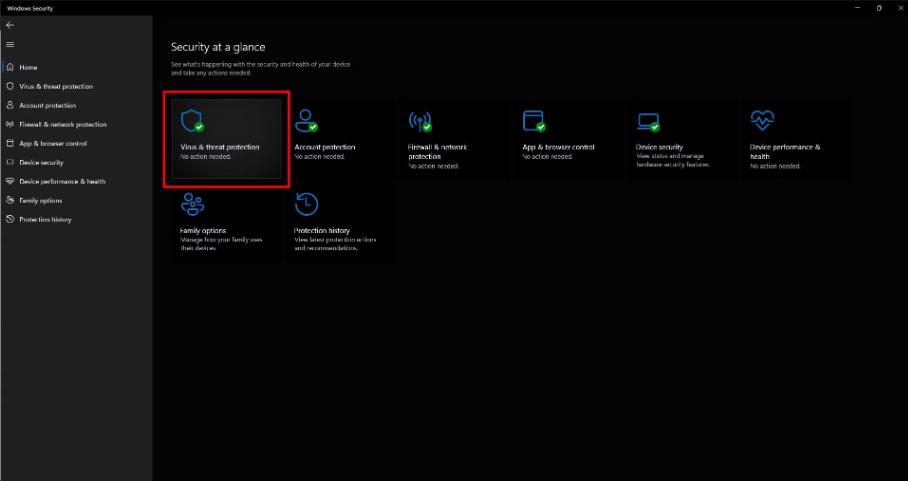Viewport: 908px width, 481px height.
Task: Click Device security laptop icon in sidebar
Action: 10,163
